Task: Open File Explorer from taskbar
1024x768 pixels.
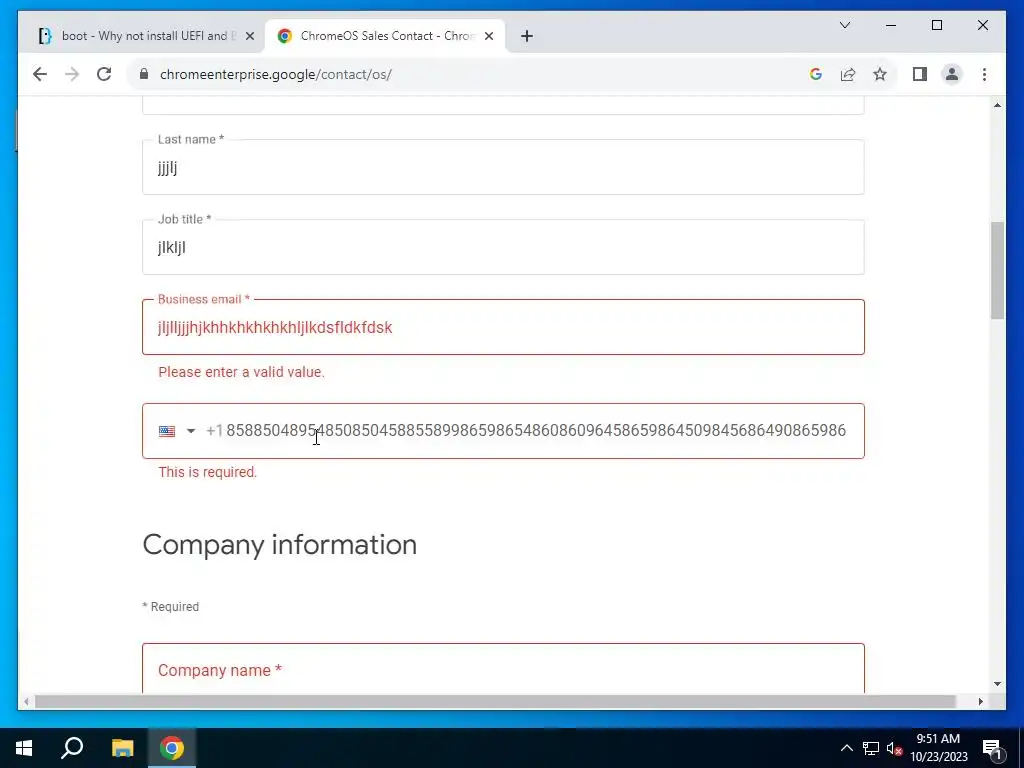Action: (122, 748)
